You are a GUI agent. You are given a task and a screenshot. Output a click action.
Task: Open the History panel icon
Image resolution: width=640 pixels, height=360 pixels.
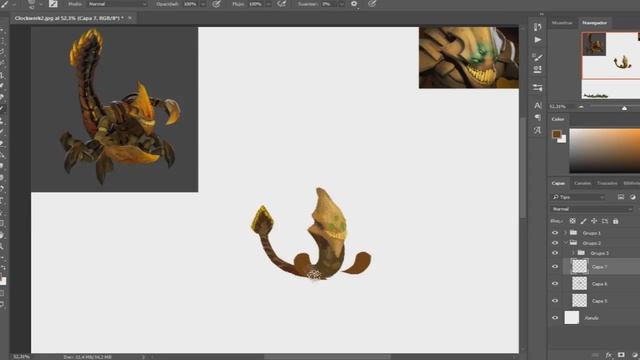point(538,27)
